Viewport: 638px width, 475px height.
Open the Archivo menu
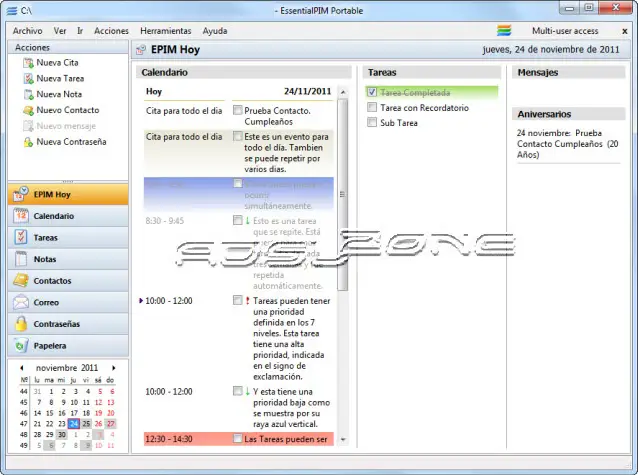coord(27,31)
